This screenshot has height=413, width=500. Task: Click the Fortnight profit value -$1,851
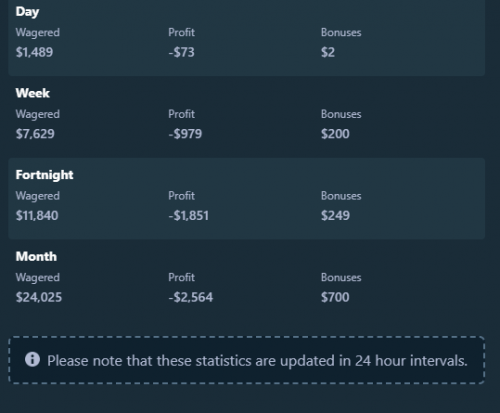[189, 215]
